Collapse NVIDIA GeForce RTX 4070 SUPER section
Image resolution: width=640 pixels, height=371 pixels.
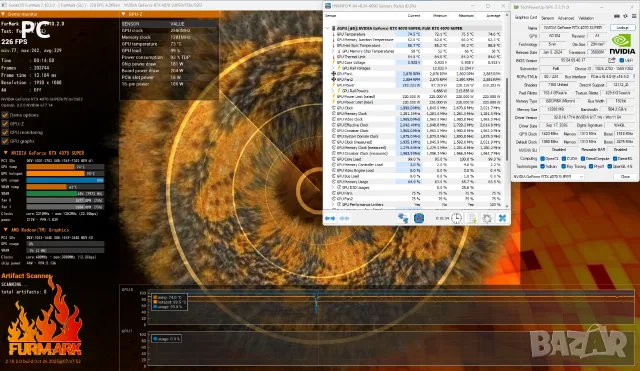6,153
